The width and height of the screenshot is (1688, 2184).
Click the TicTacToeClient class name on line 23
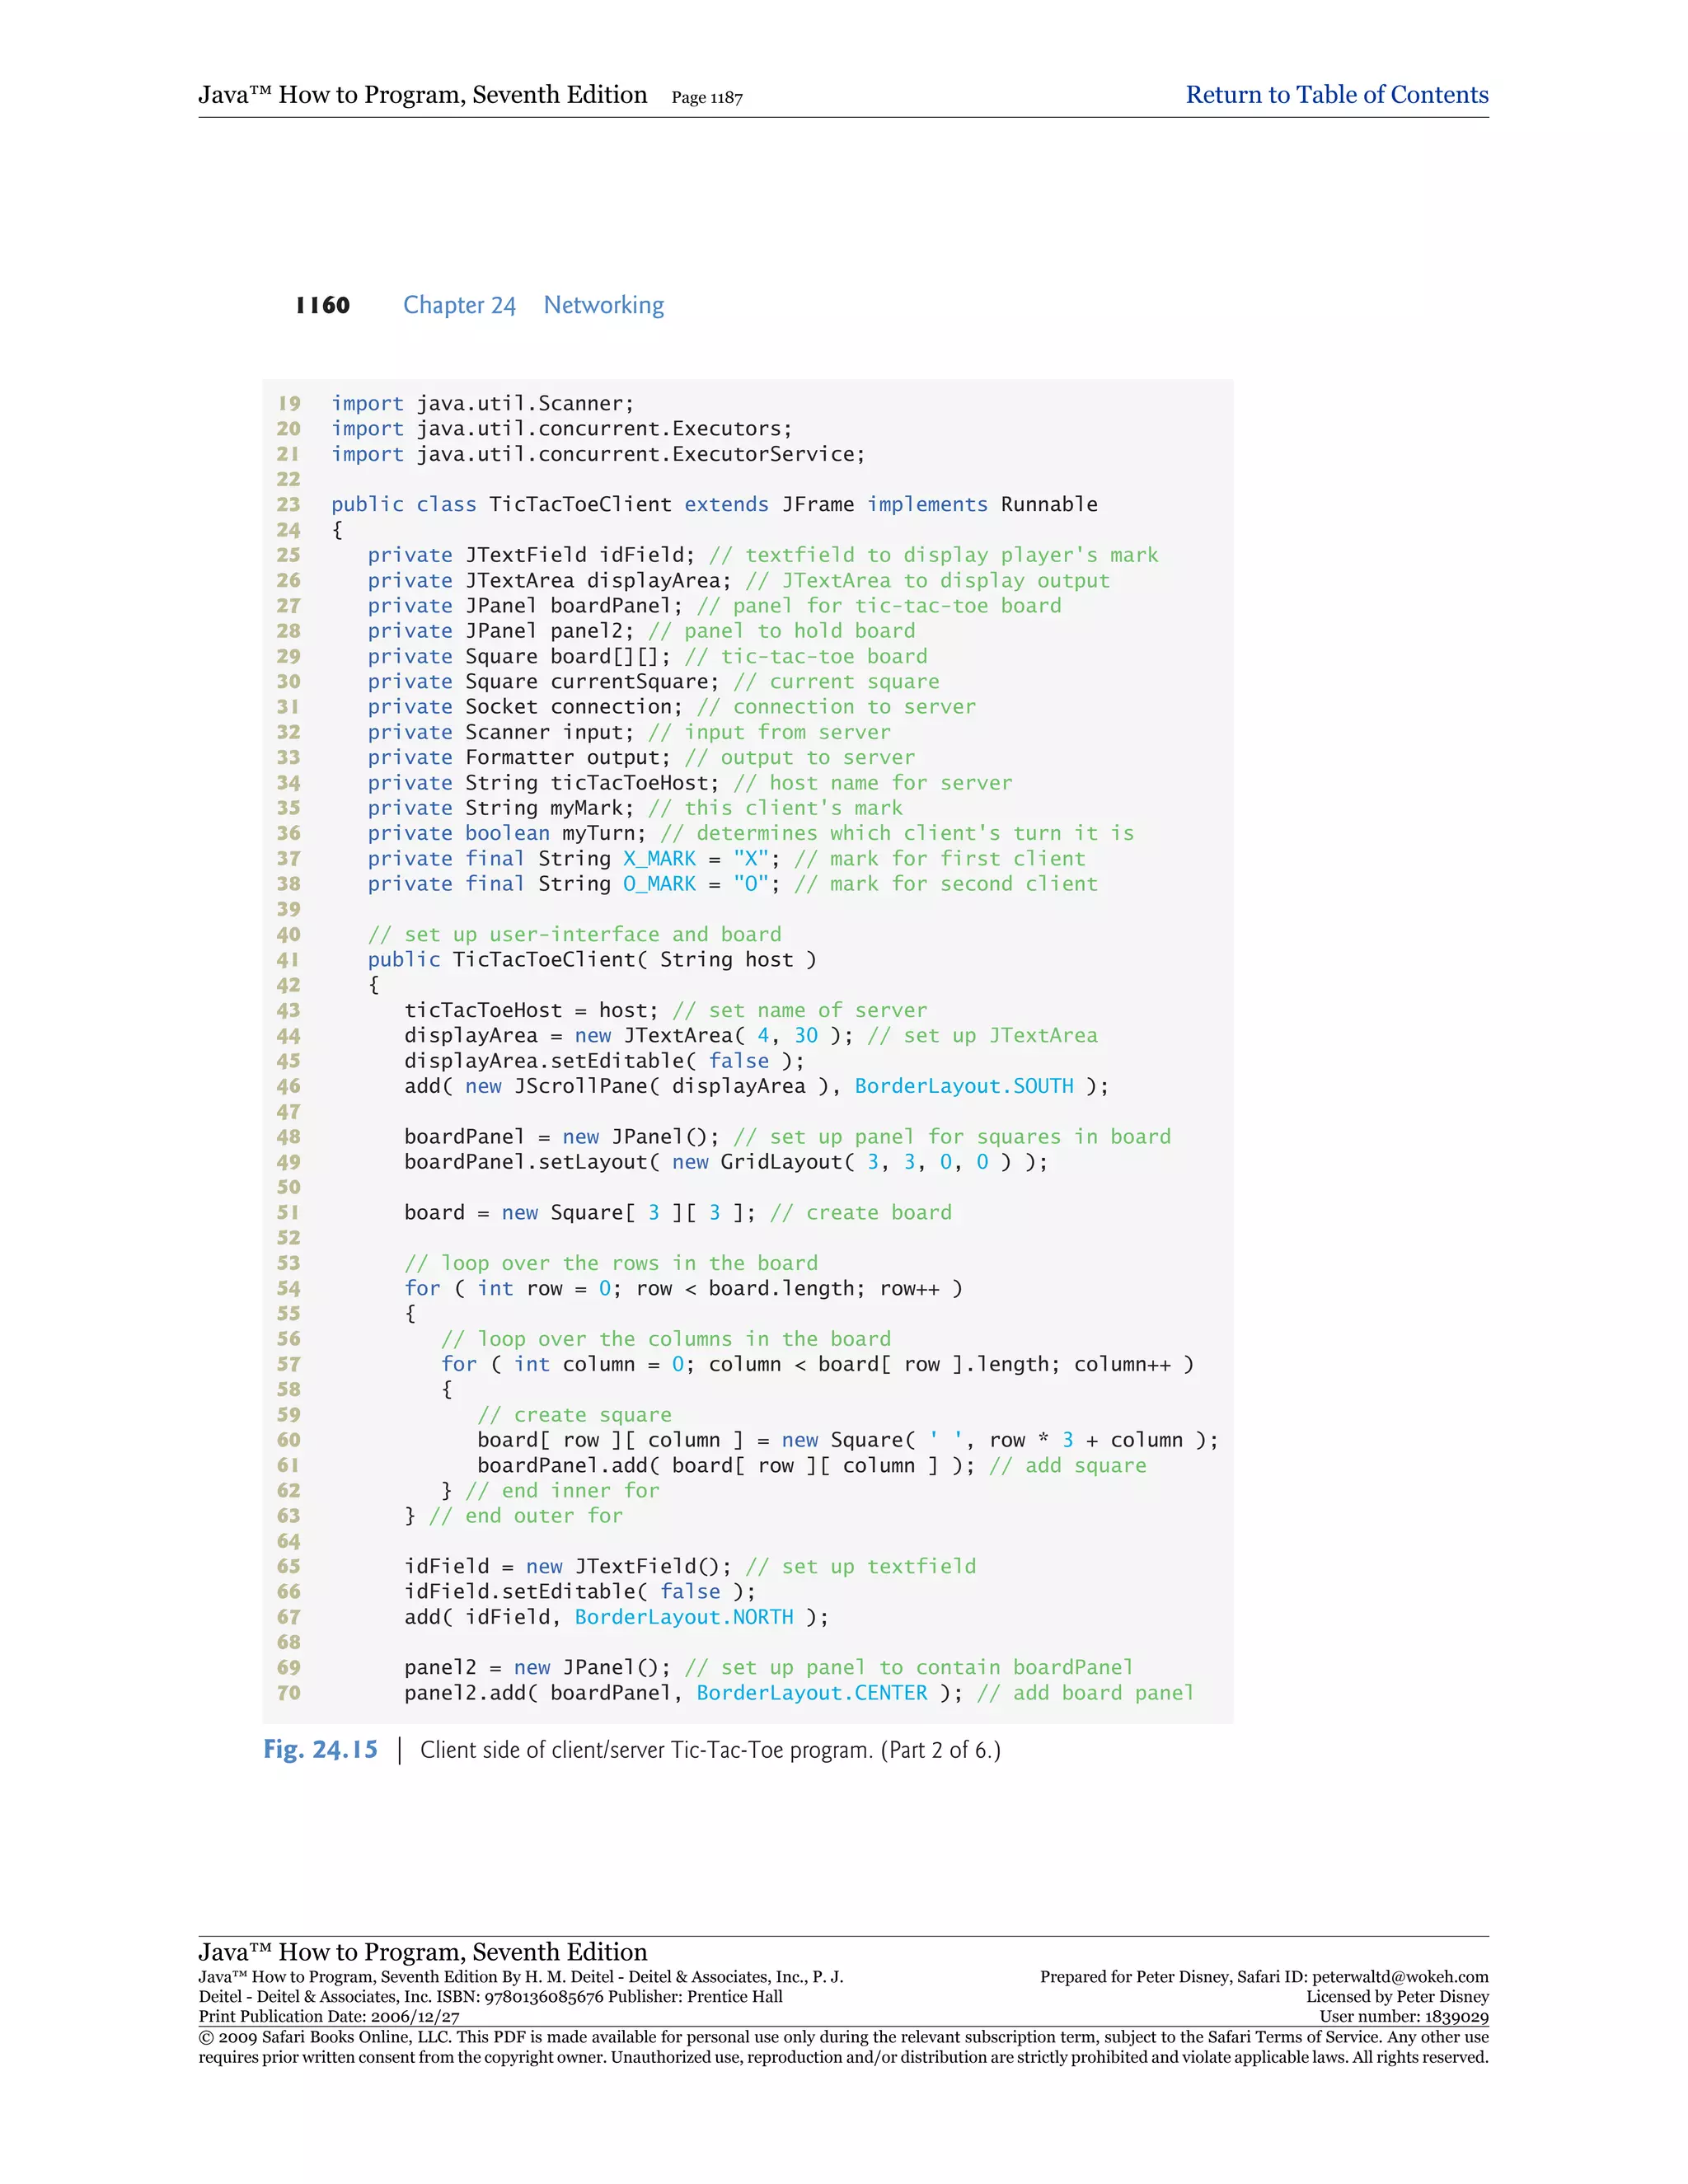coord(580,505)
